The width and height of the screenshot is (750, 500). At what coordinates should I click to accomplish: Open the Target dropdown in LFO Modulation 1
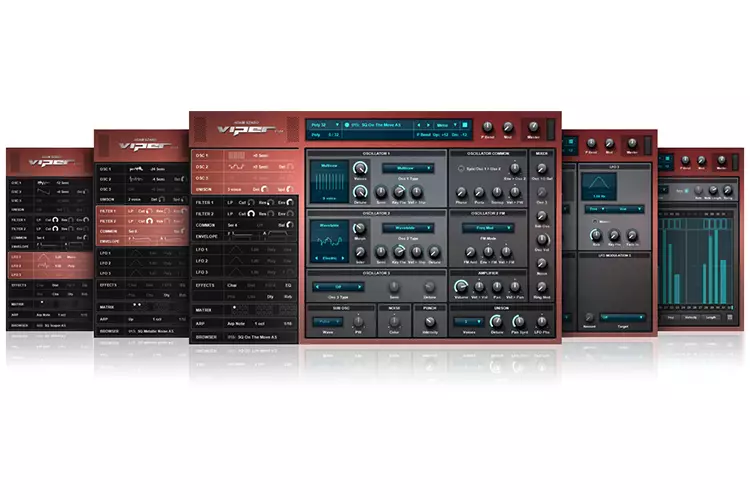622,317
